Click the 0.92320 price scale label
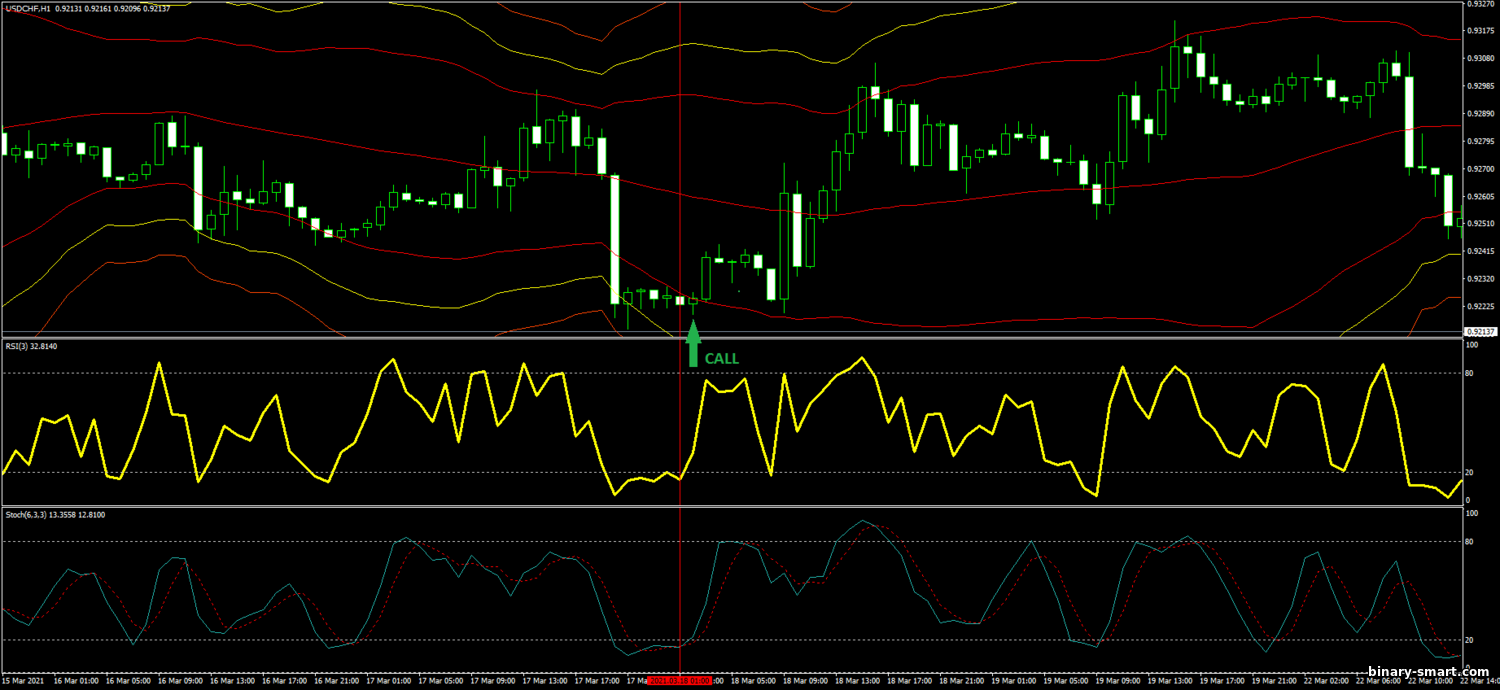 coord(1480,278)
